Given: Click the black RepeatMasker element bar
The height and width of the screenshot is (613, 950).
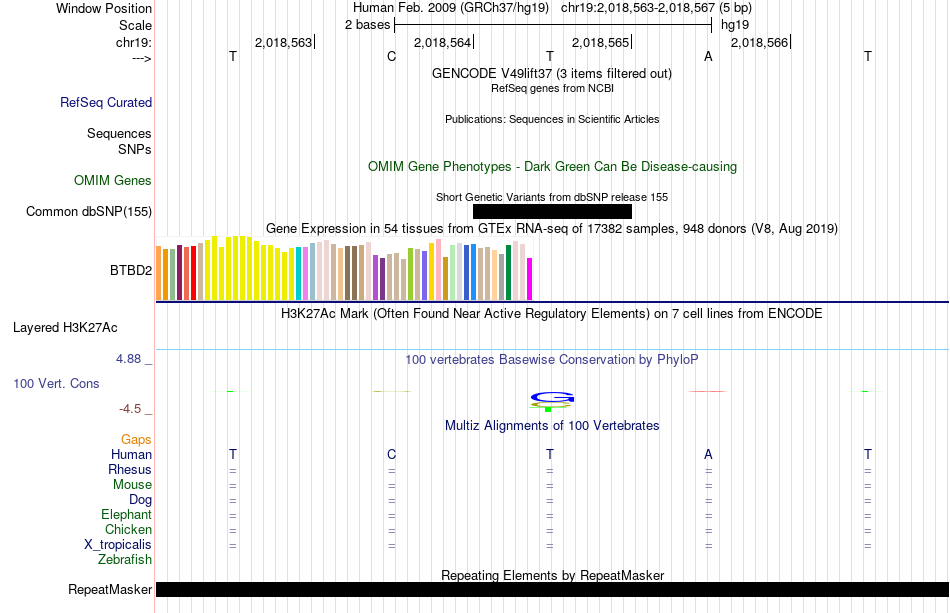Looking at the screenshot, I should (x=552, y=589).
